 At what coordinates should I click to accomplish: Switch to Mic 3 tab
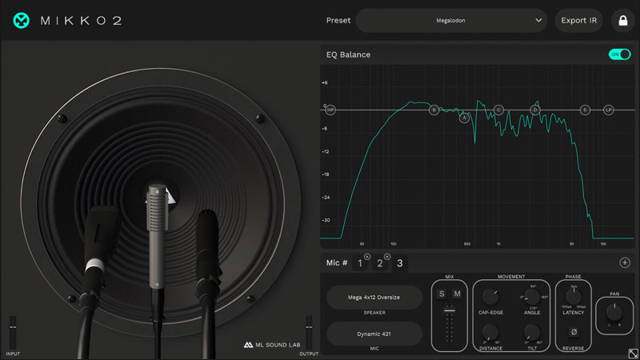400,263
